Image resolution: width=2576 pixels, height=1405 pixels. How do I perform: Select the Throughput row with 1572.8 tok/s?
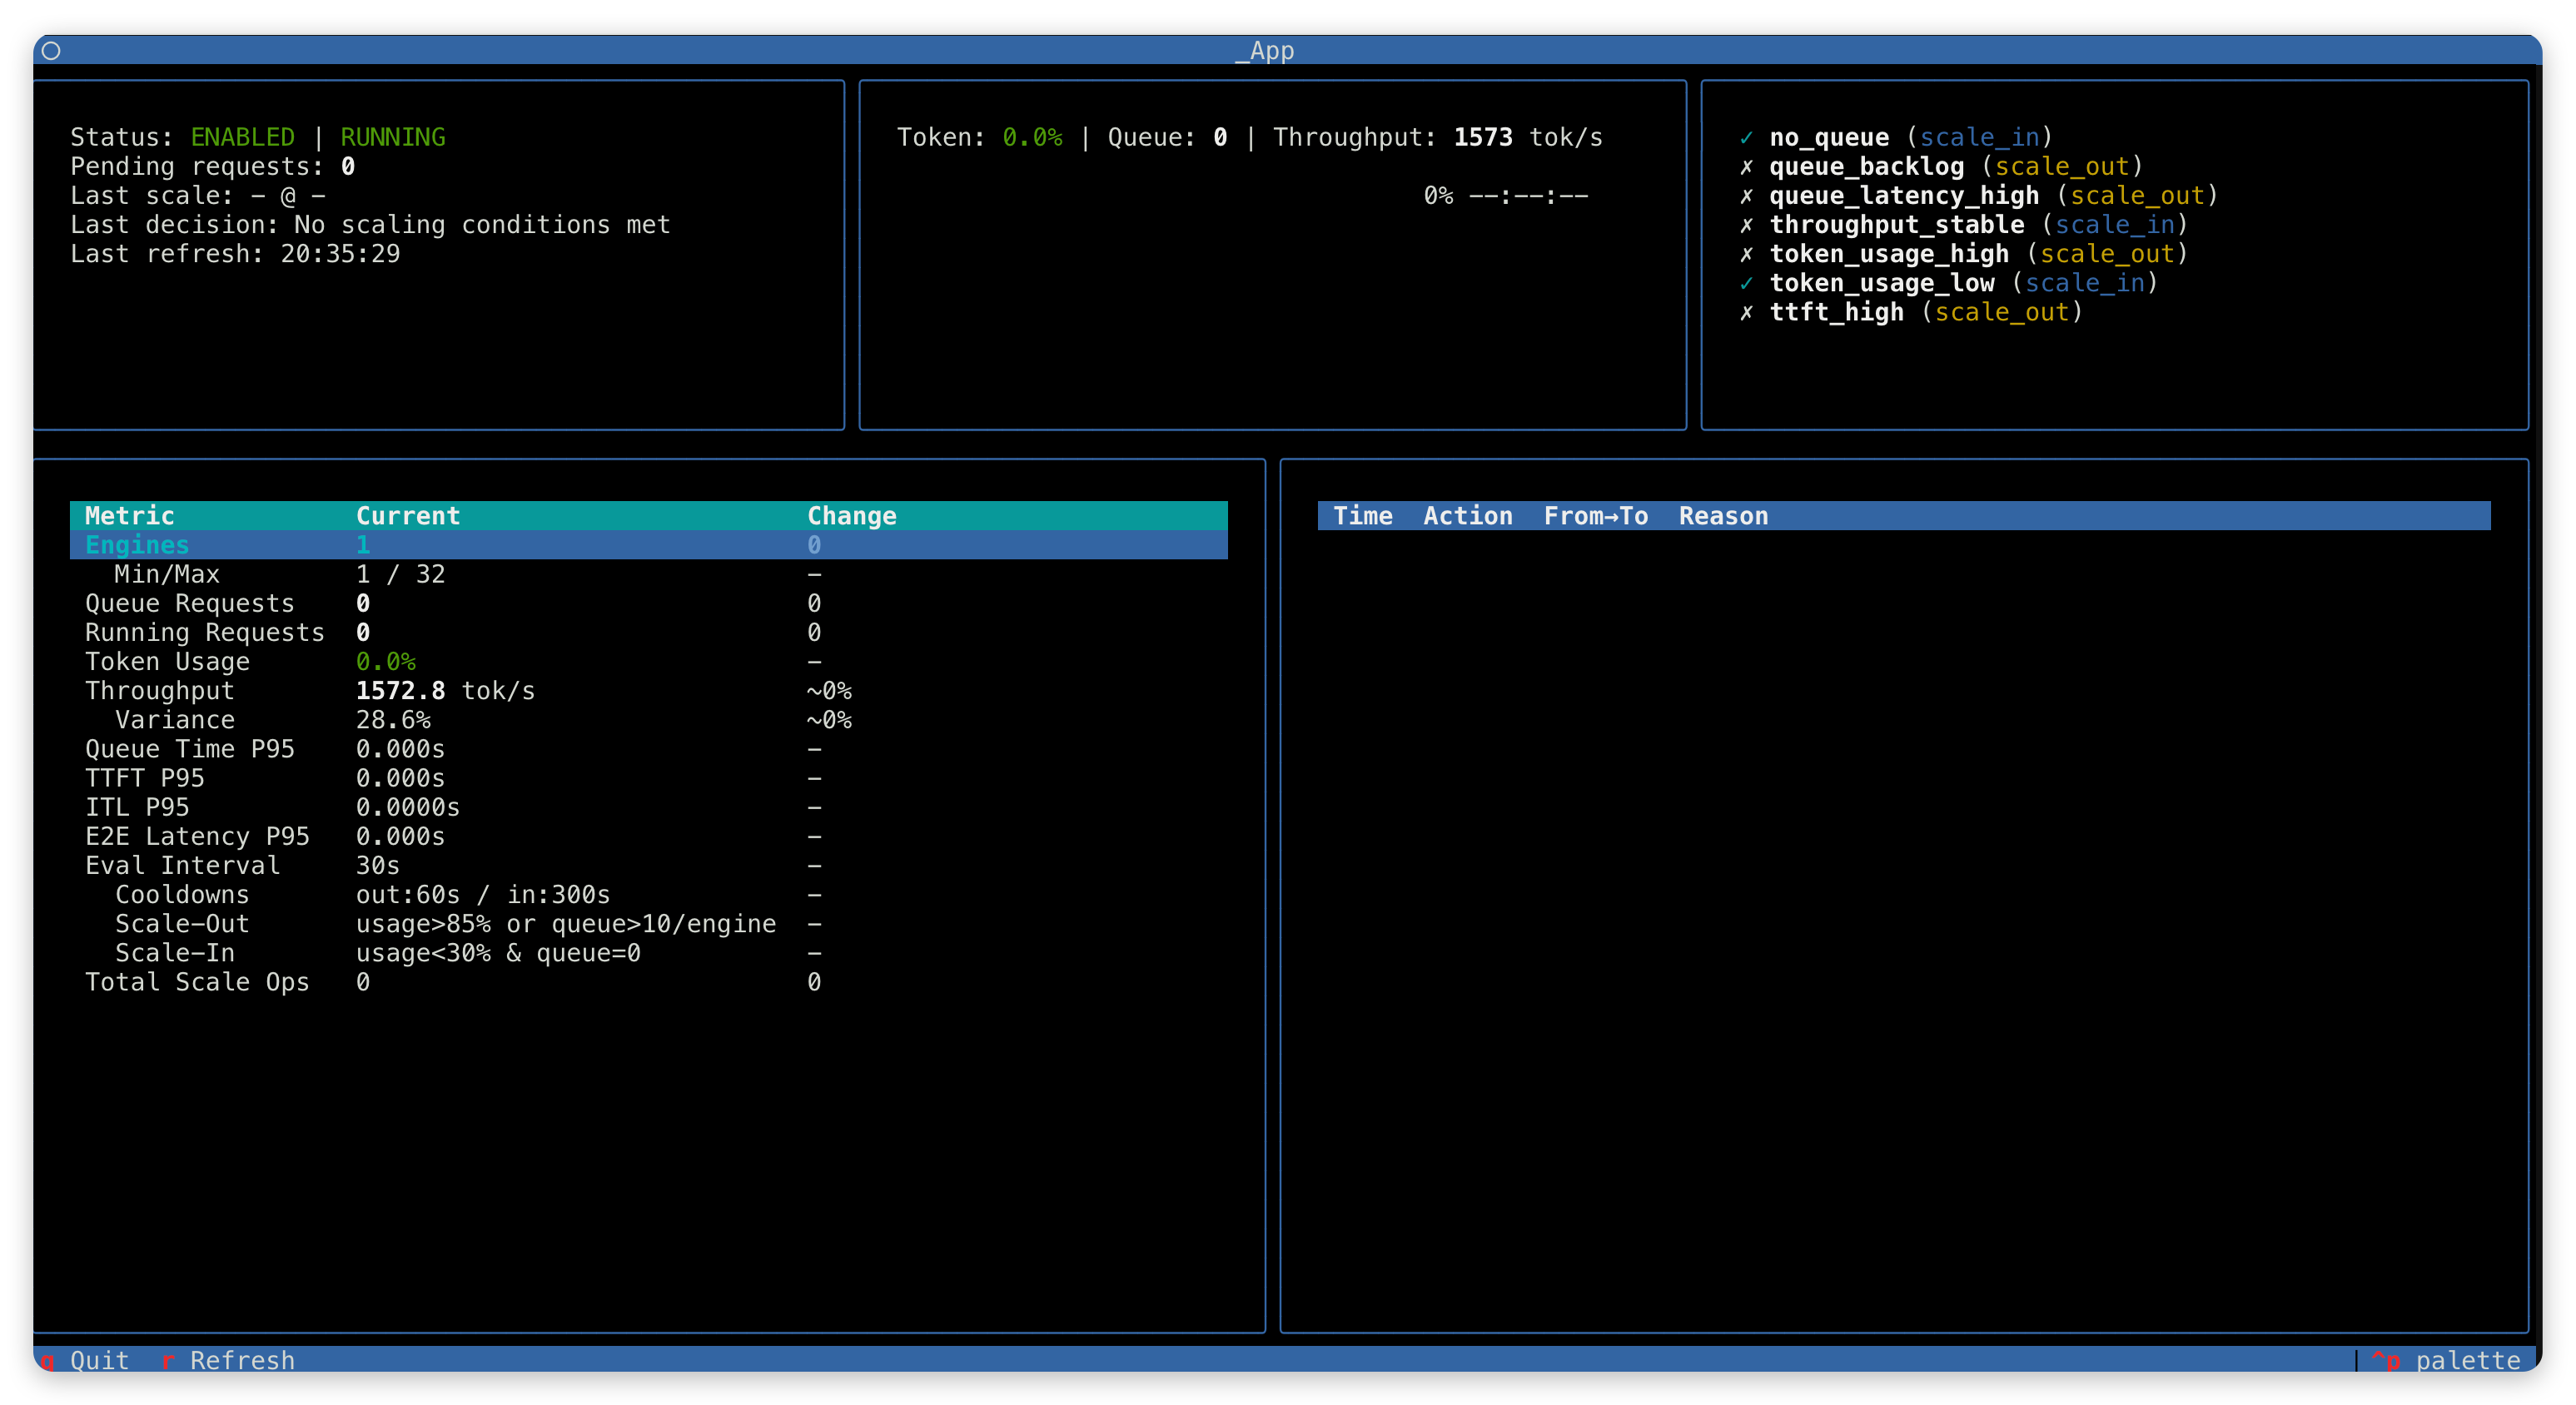648,690
